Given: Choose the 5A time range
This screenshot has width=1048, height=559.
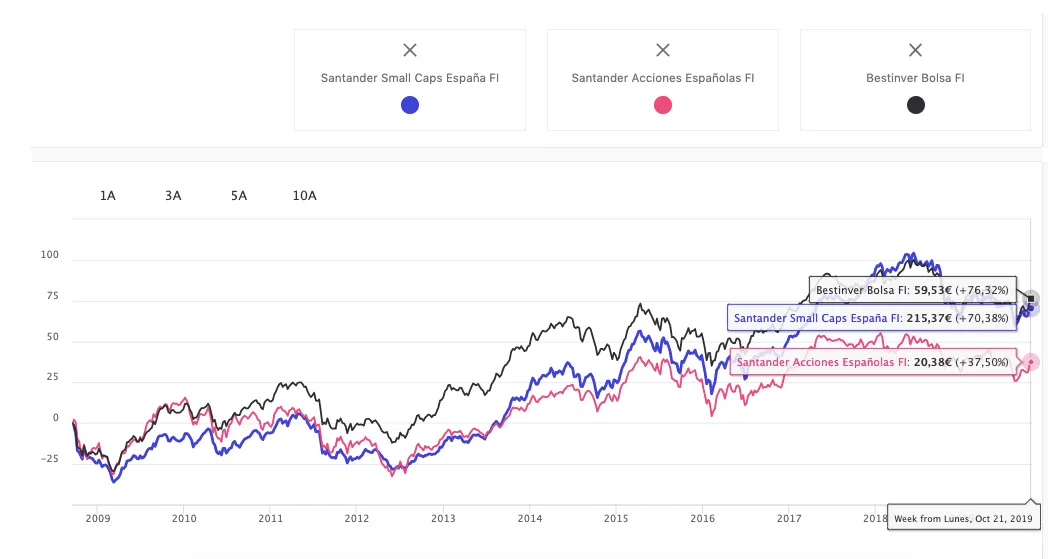Looking at the screenshot, I should click(x=238, y=196).
